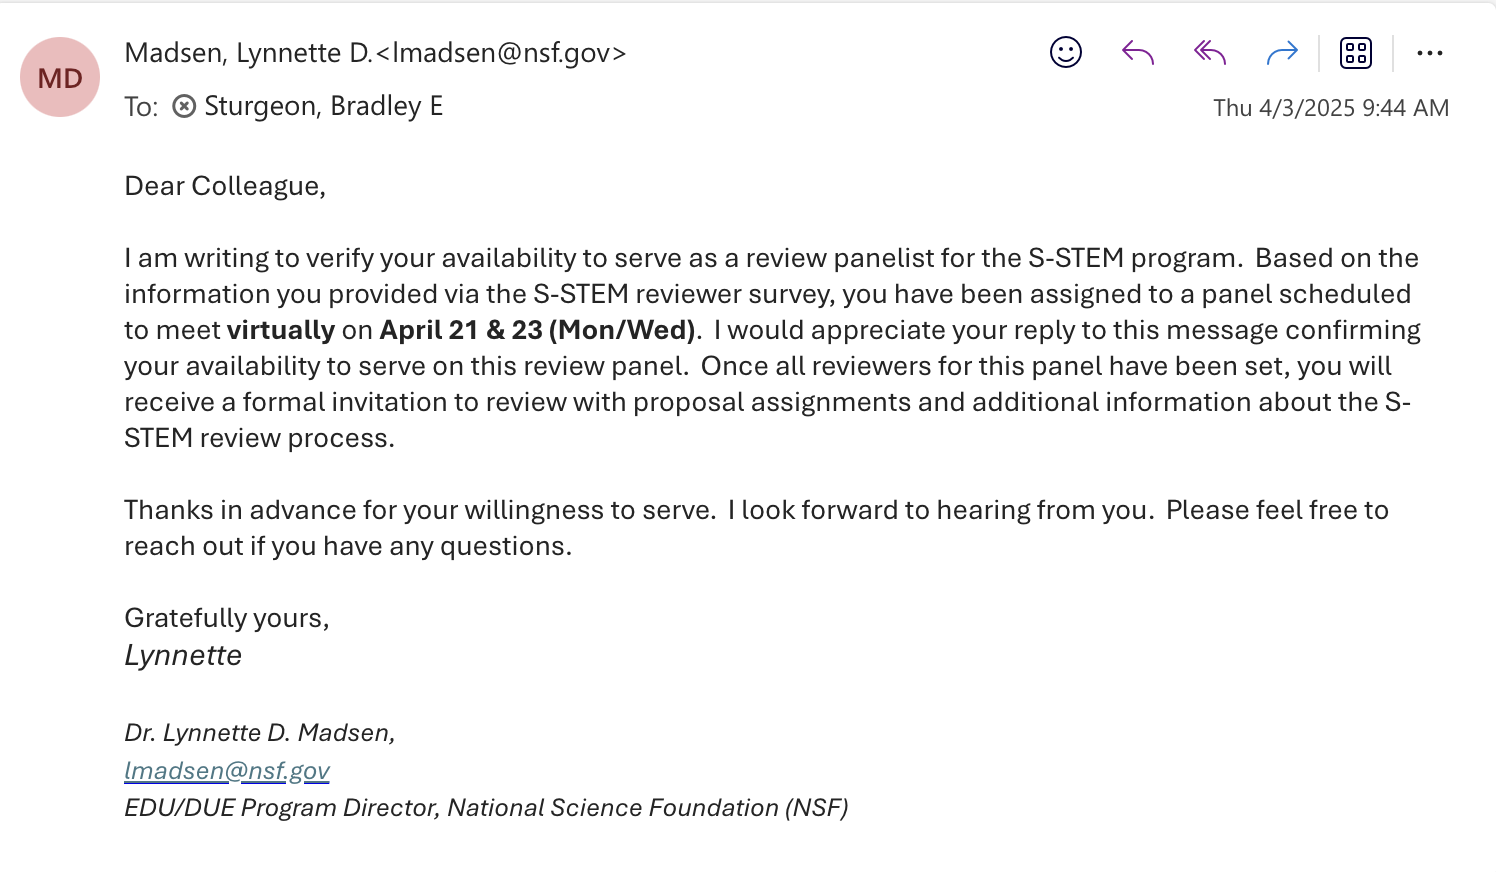Viewport: 1496px width, 872px height.
Task: Click the Thu 4/3/2025 9:44 AM timestamp
Action: 1330,108
